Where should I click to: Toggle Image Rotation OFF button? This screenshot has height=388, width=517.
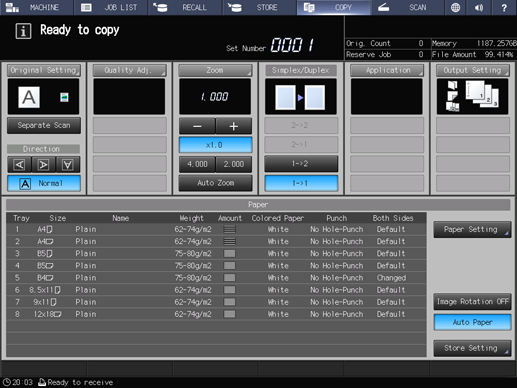click(472, 302)
